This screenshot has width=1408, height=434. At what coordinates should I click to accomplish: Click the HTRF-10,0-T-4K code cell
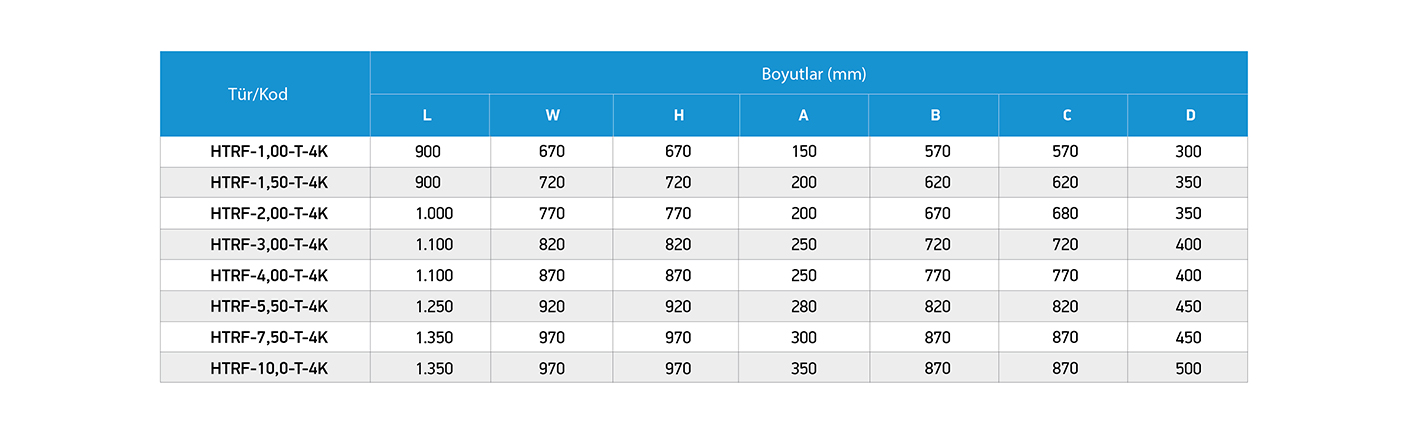[265, 368]
